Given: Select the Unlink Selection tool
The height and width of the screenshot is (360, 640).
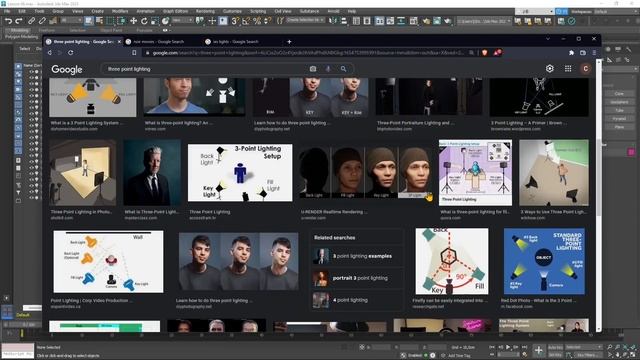Looking at the screenshot, I should click(x=42, y=21).
